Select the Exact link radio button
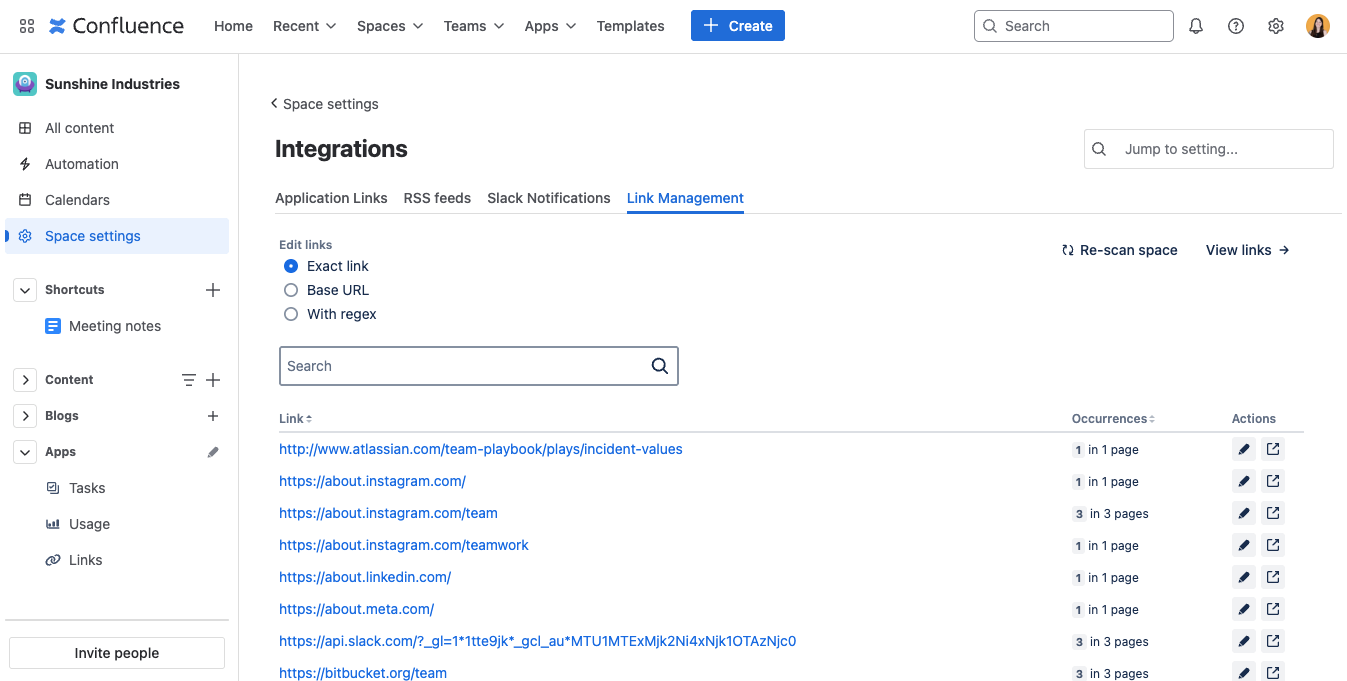This screenshot has height=681, width=1347. [x=290, y=266]
